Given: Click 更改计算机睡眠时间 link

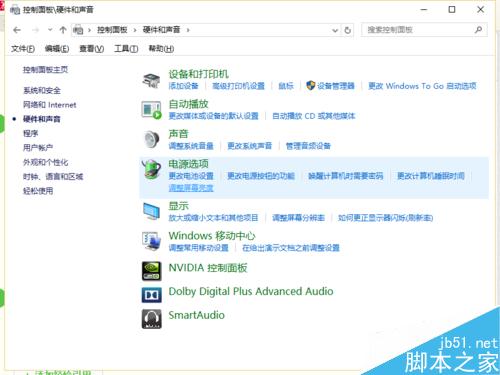Looking at the screenshot, I should coord(431,176).
